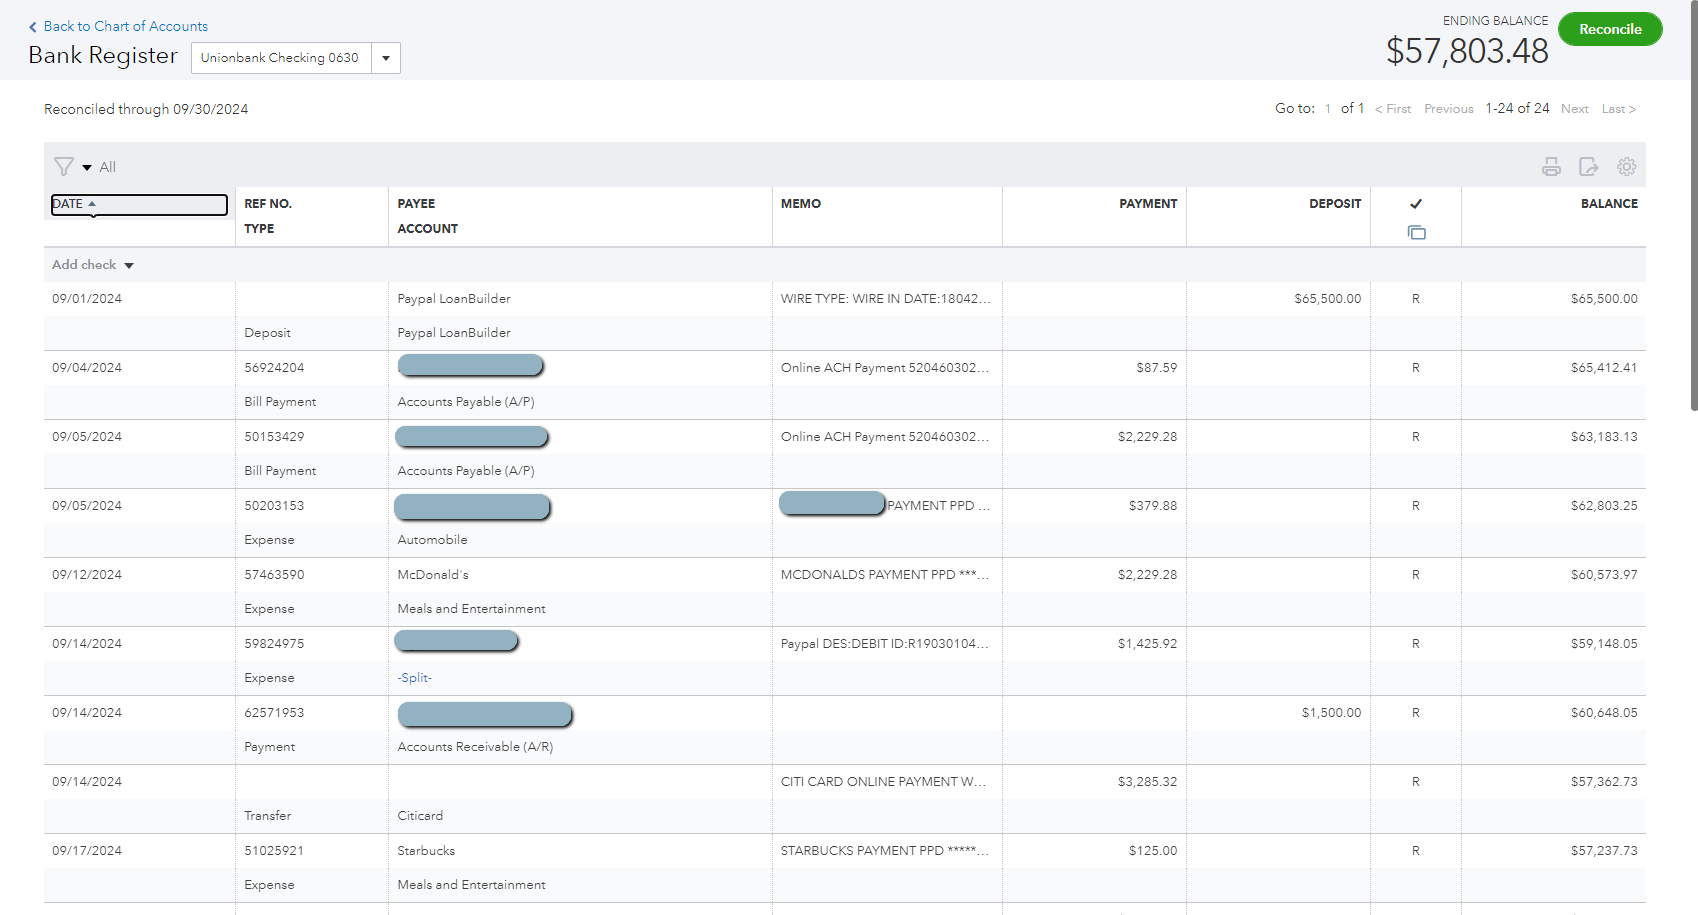Click the $379.88 payment amount
The height and width of the screenshot is (915, 1698).
(1153, 506)
